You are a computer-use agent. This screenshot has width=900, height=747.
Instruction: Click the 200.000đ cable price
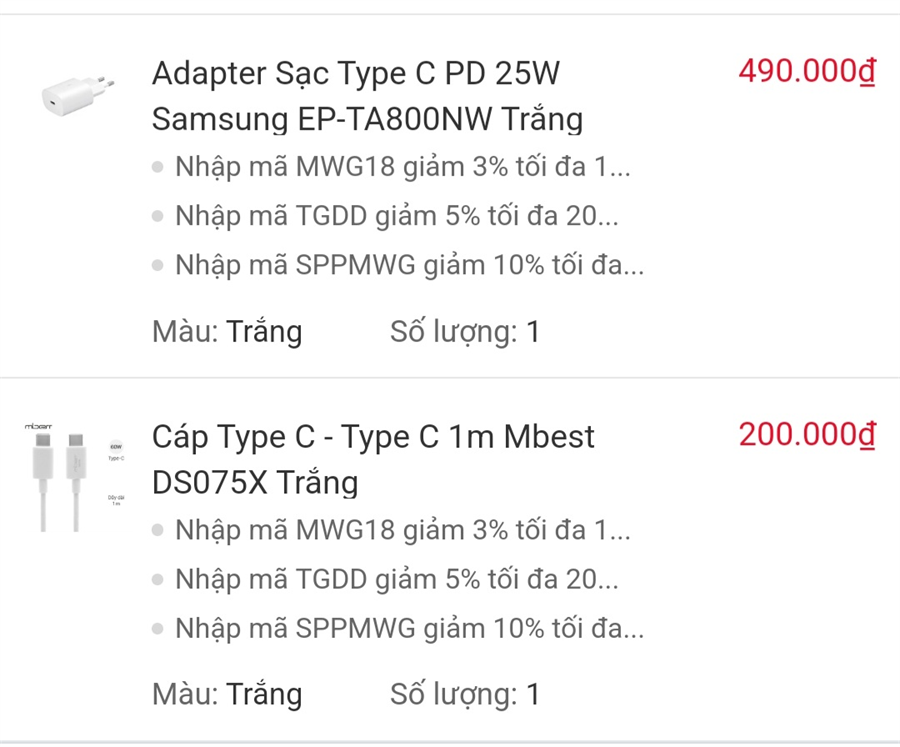coord(806,435)
